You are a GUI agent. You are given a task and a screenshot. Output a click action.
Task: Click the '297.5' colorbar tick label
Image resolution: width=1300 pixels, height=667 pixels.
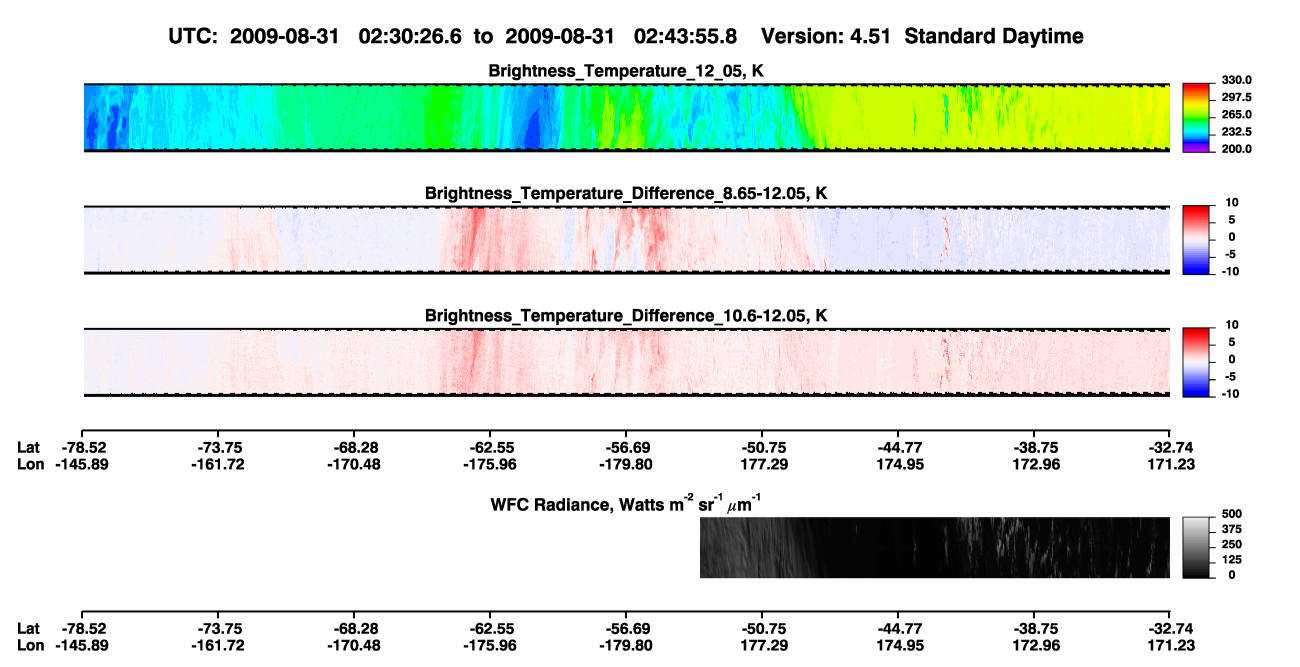click(x=1238, y=97)
